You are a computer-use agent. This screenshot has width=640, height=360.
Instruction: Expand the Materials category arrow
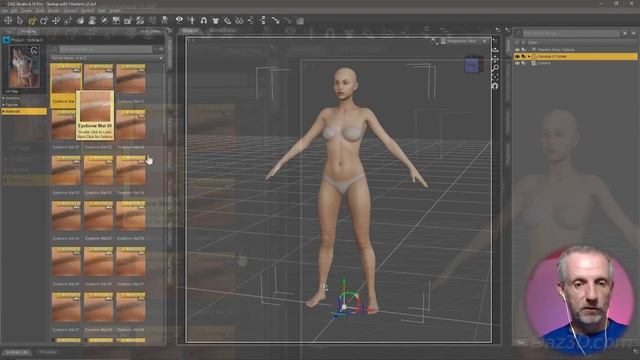pos(4,111)
